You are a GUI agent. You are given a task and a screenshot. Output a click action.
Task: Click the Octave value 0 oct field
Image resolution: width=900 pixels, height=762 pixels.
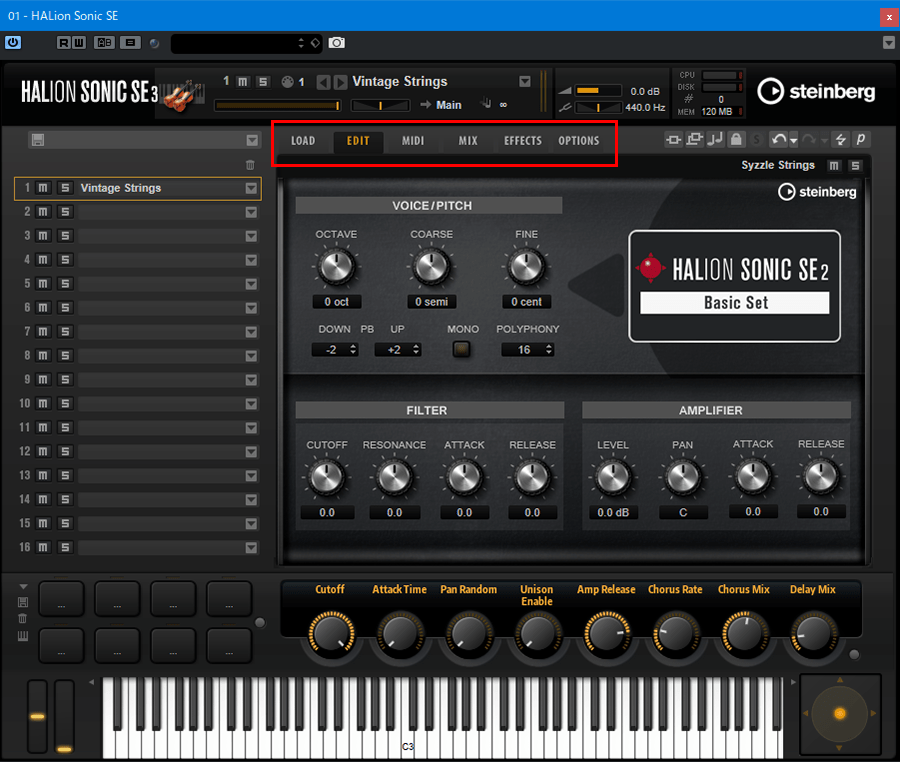tap(336, 302)
